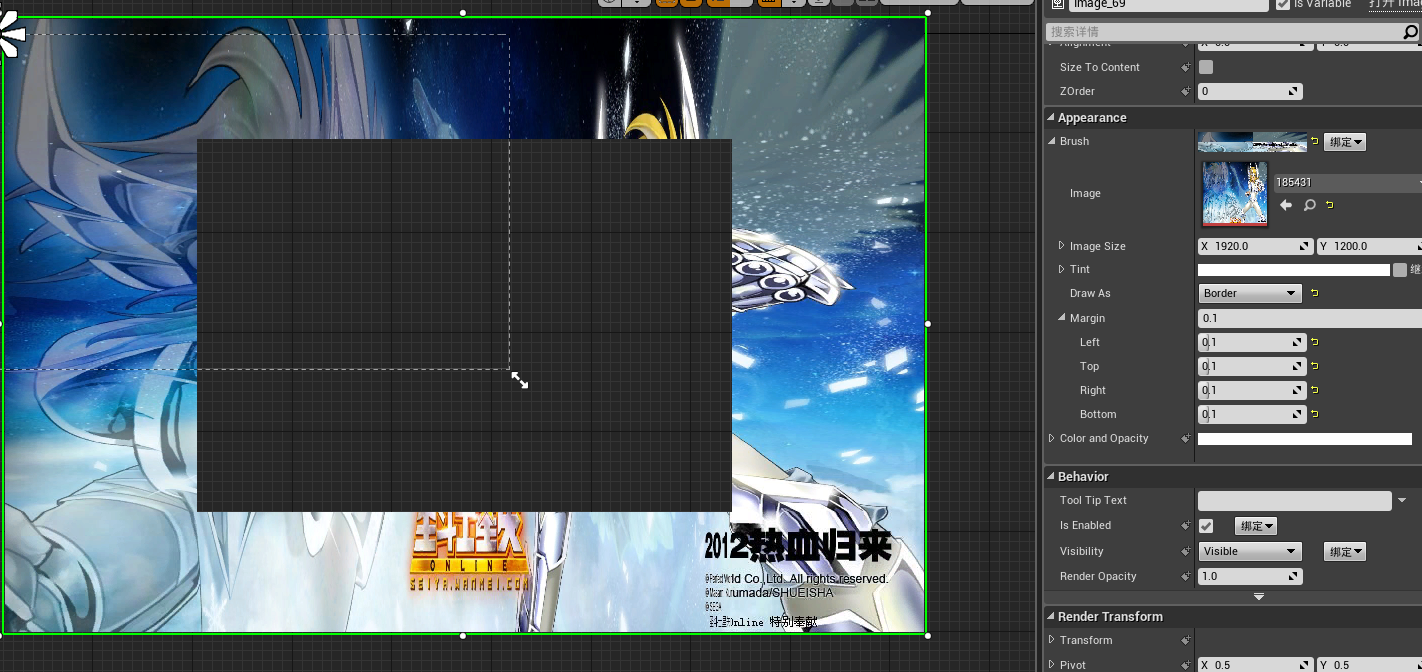This screenshot has width=1422, height=672.
Task: Use selected asset arrow under 185431
Action: coord(1286,205)
